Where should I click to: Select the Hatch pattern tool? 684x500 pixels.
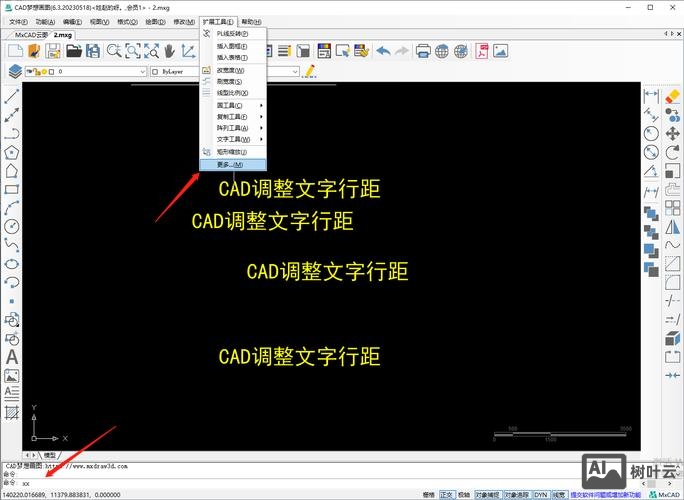[x=12, y=412]
